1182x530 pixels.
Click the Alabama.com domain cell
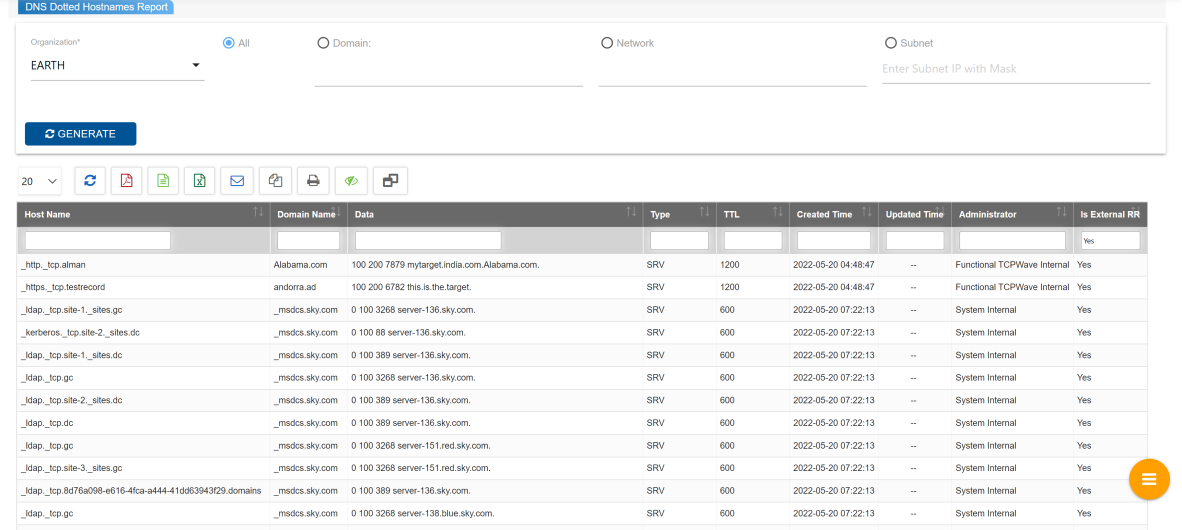300,265
